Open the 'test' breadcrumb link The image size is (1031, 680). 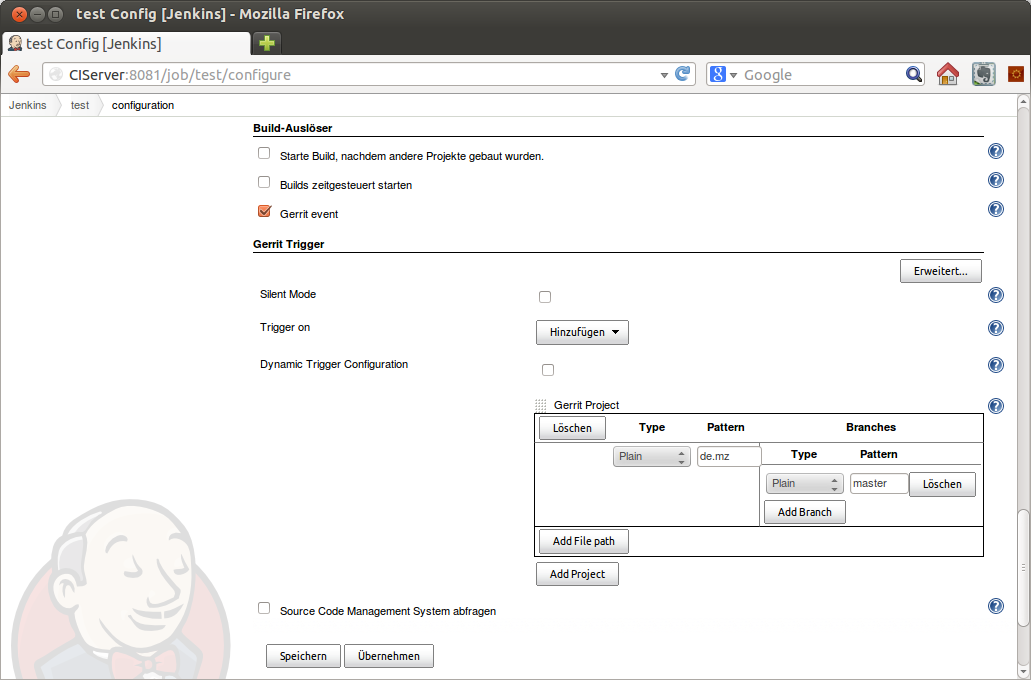coord(80,105)
